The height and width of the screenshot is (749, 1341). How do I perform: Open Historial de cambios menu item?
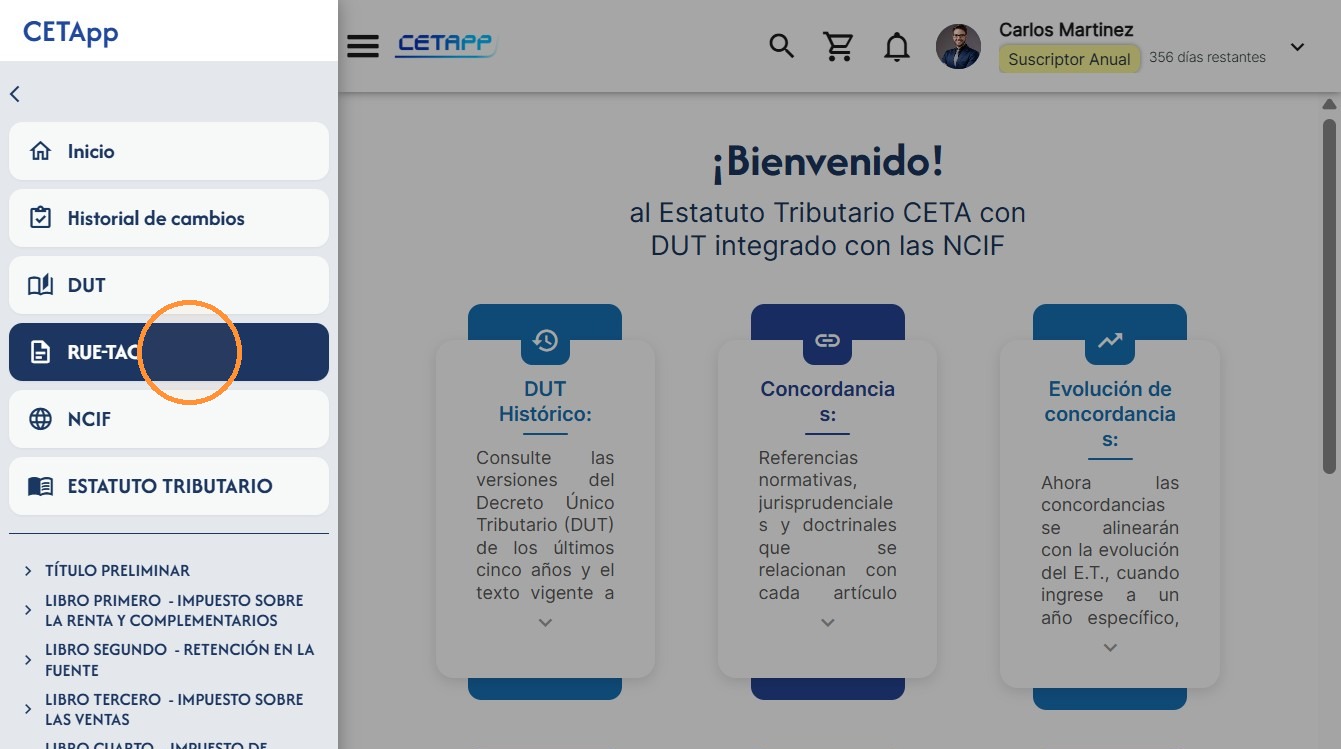pos(169,218)
